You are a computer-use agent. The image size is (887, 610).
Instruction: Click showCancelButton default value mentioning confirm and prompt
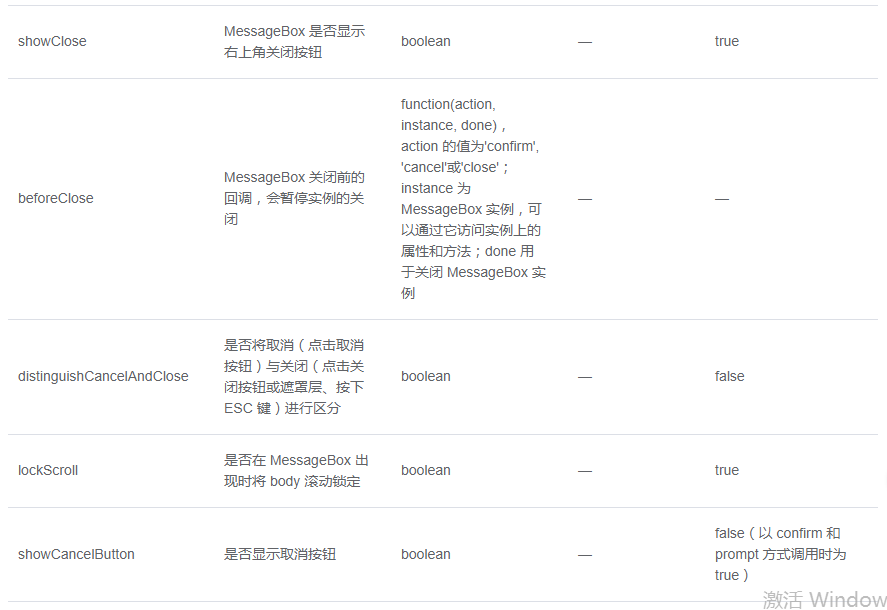(x=780, y=554)
